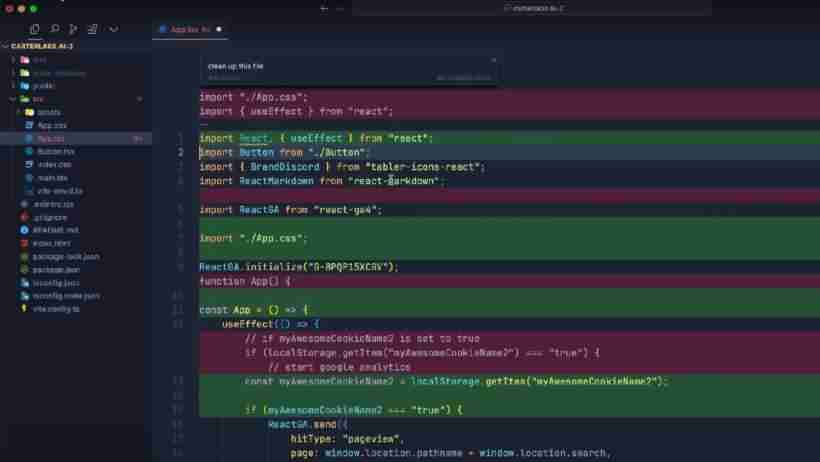Open the Extensions view icon

point(93,30)
